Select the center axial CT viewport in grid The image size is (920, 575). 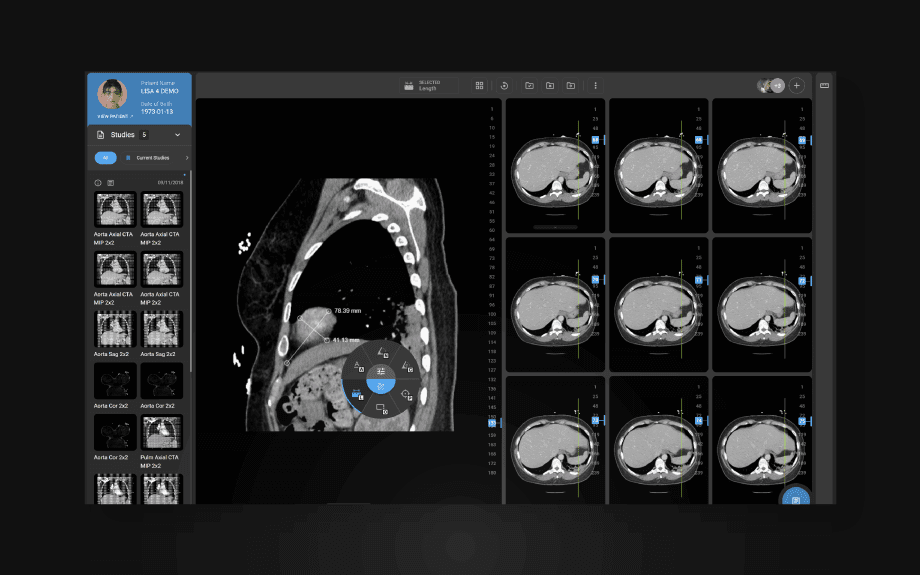click(658, 305)
